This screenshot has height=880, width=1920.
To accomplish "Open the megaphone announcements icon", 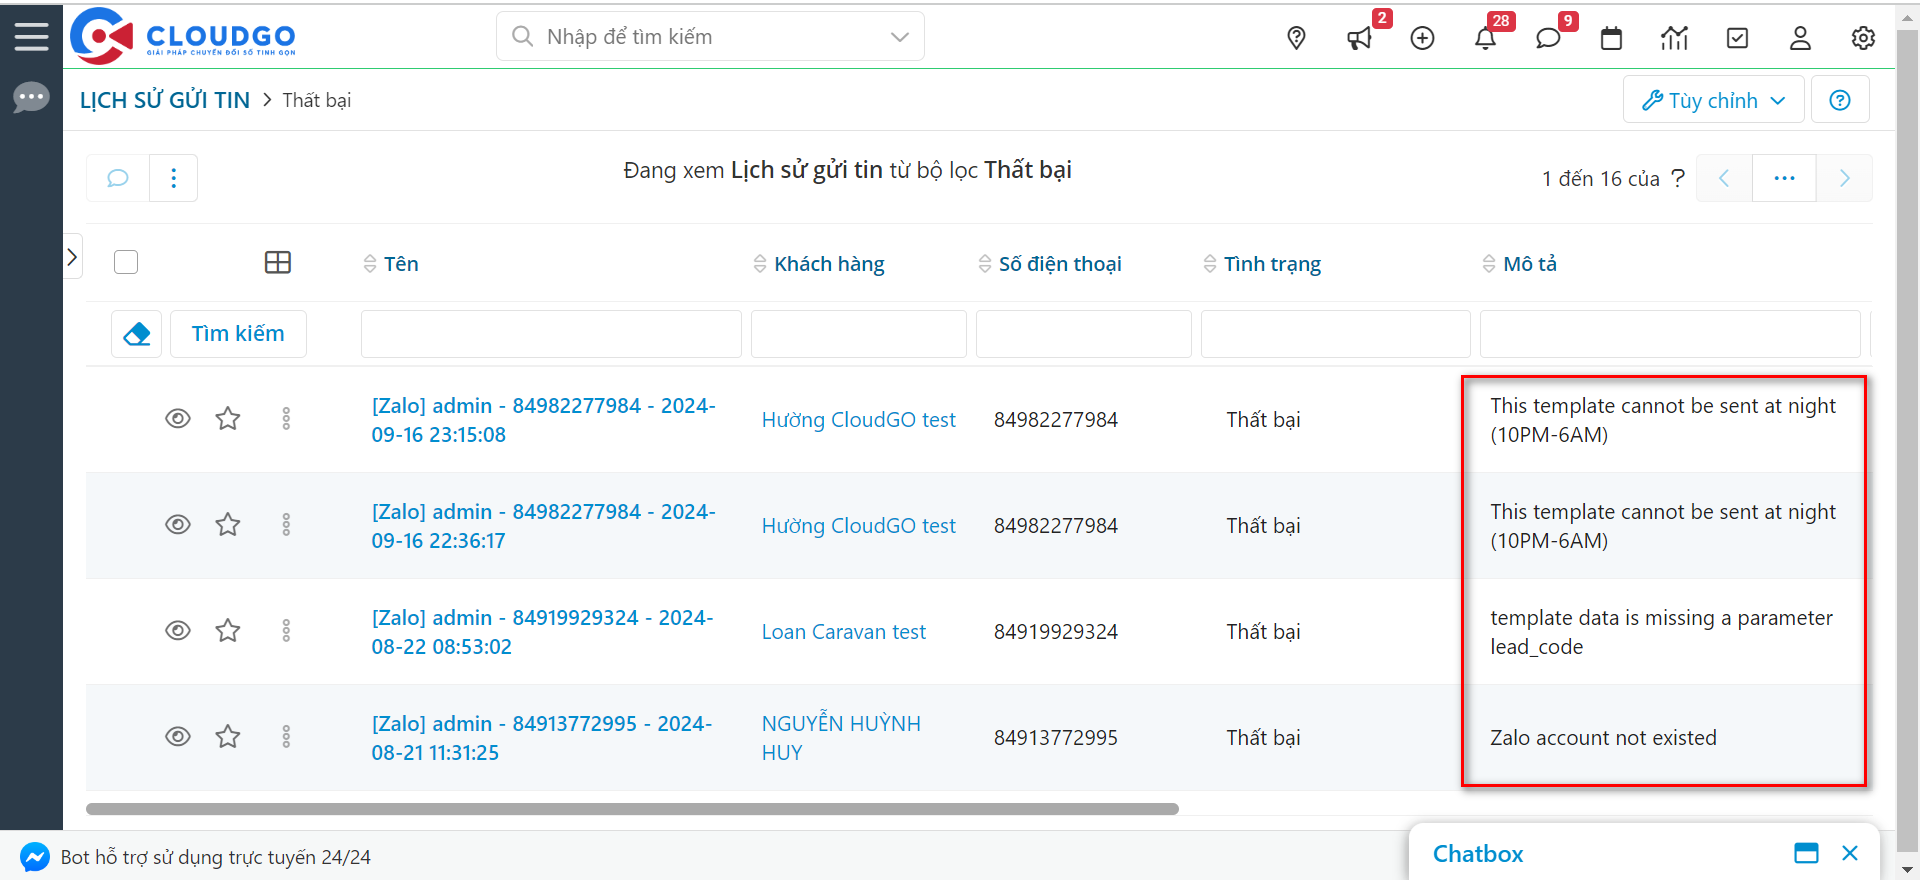I will [x=1359, y=38].
